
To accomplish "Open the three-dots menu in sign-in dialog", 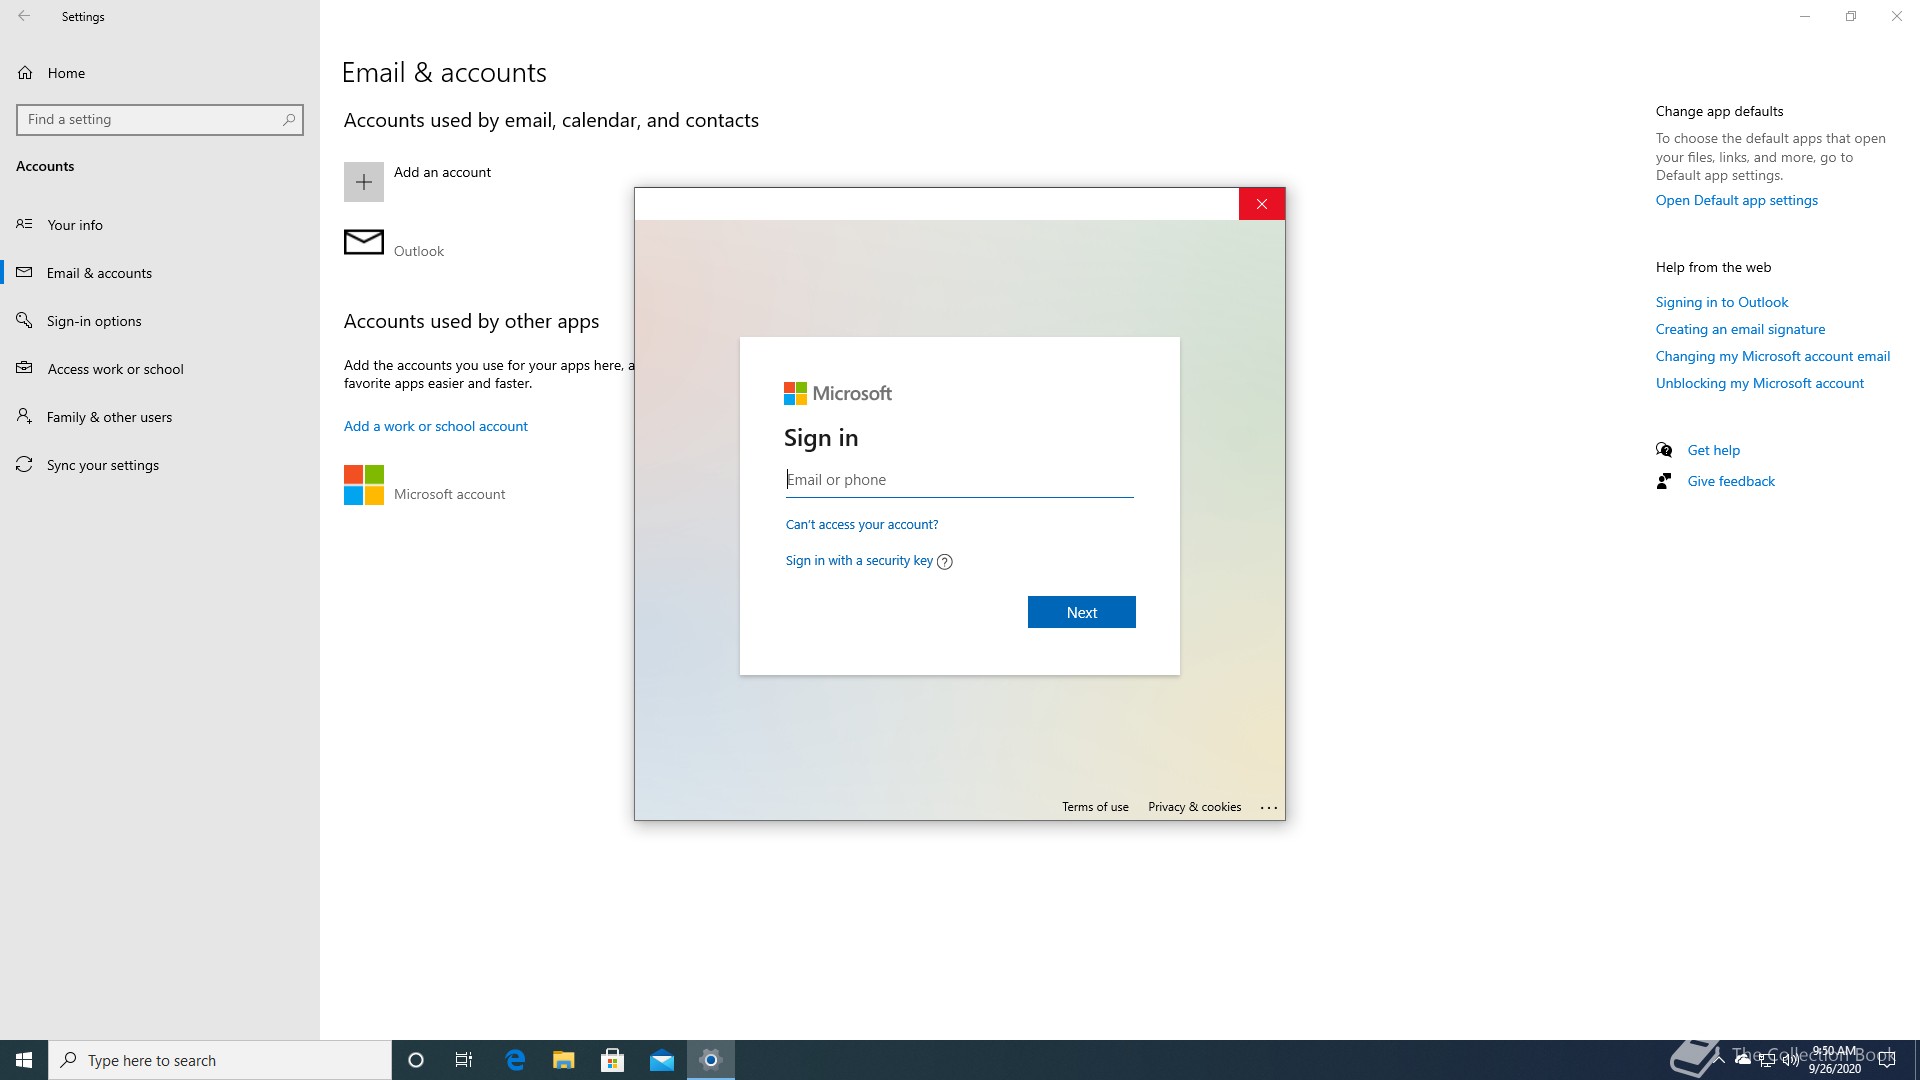I will tap(1269, 808).
